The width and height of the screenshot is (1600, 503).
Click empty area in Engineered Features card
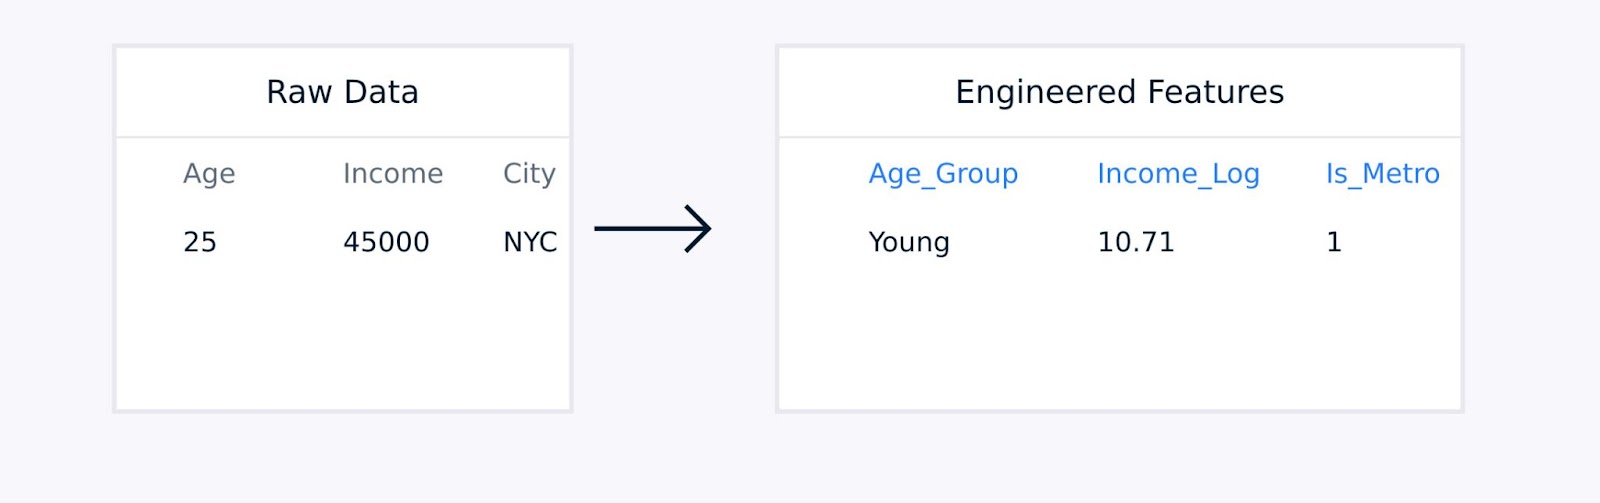(x=1119, y=335)
